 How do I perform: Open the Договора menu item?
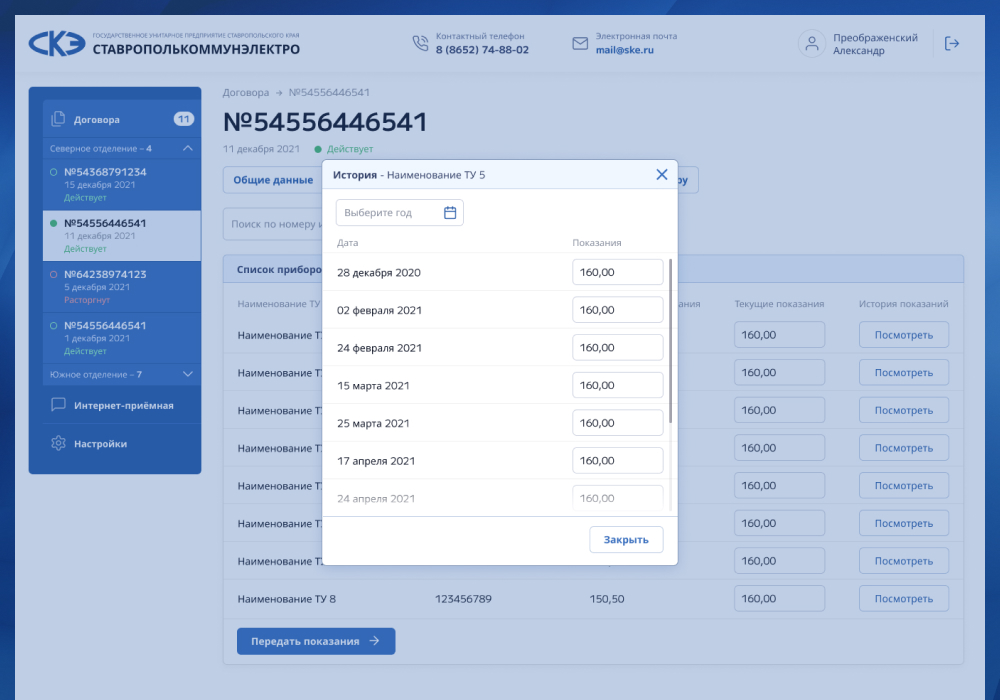coord(122,119)
